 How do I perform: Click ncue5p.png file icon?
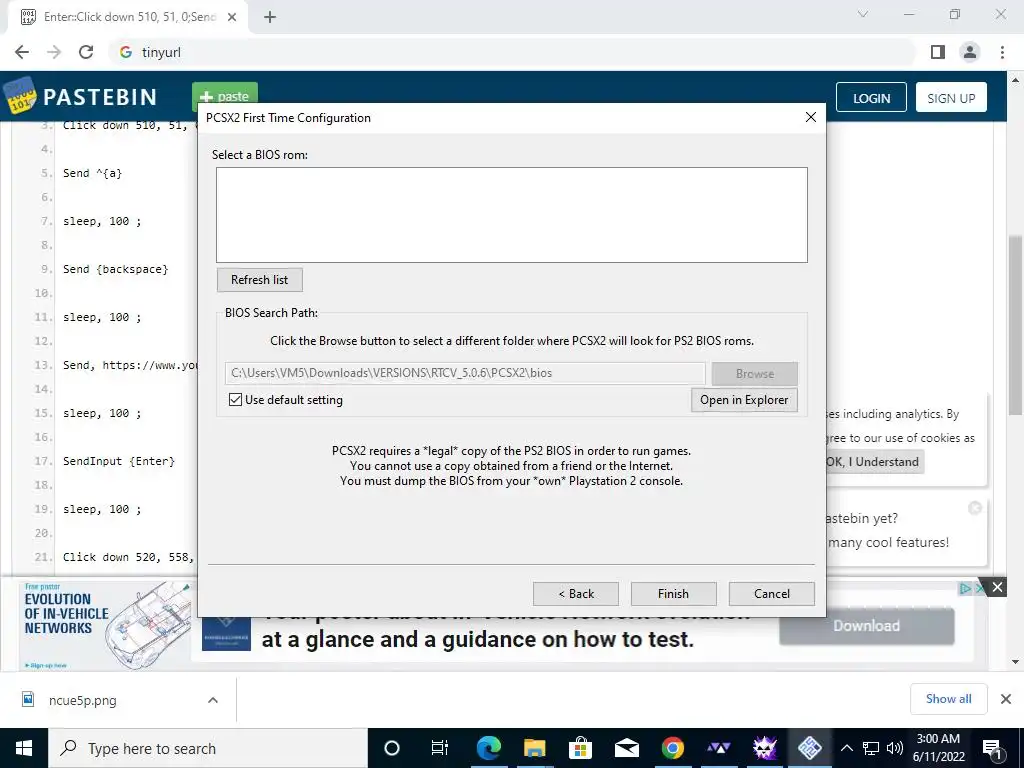coord(28,699)
